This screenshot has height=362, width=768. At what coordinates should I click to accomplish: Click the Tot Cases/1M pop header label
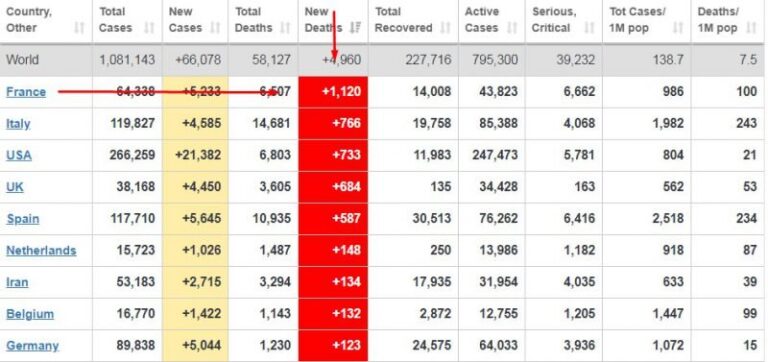[x=637, y=20]
